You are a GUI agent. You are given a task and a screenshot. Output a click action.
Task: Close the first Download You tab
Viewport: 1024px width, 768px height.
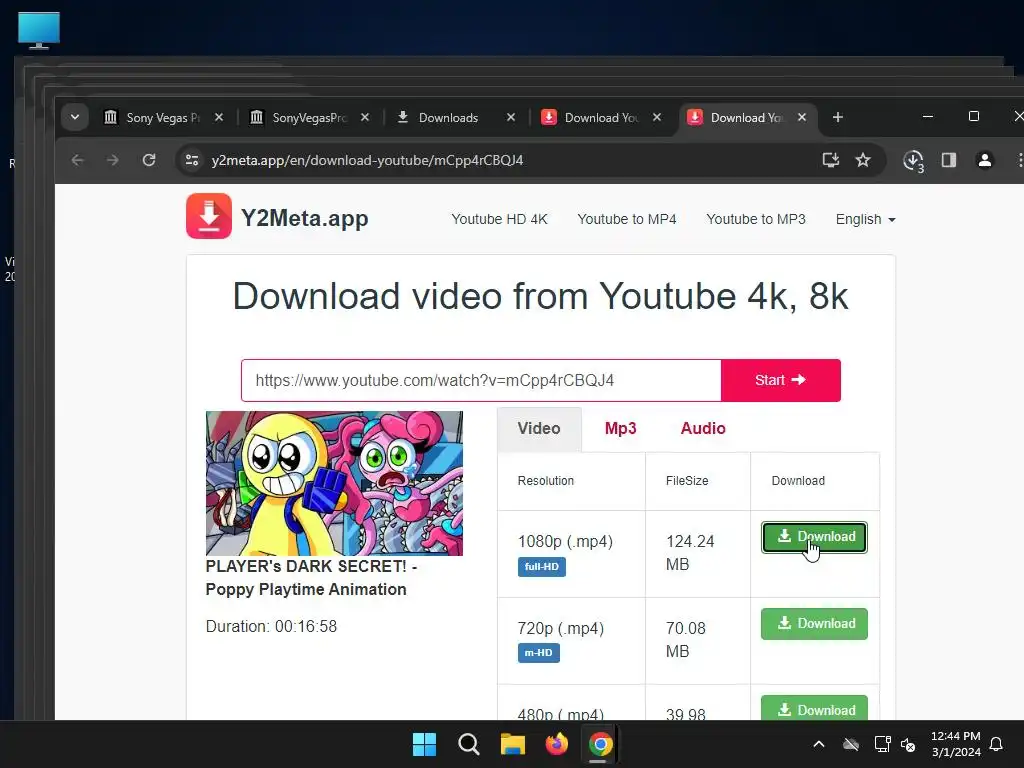click(x=657, y=118)
